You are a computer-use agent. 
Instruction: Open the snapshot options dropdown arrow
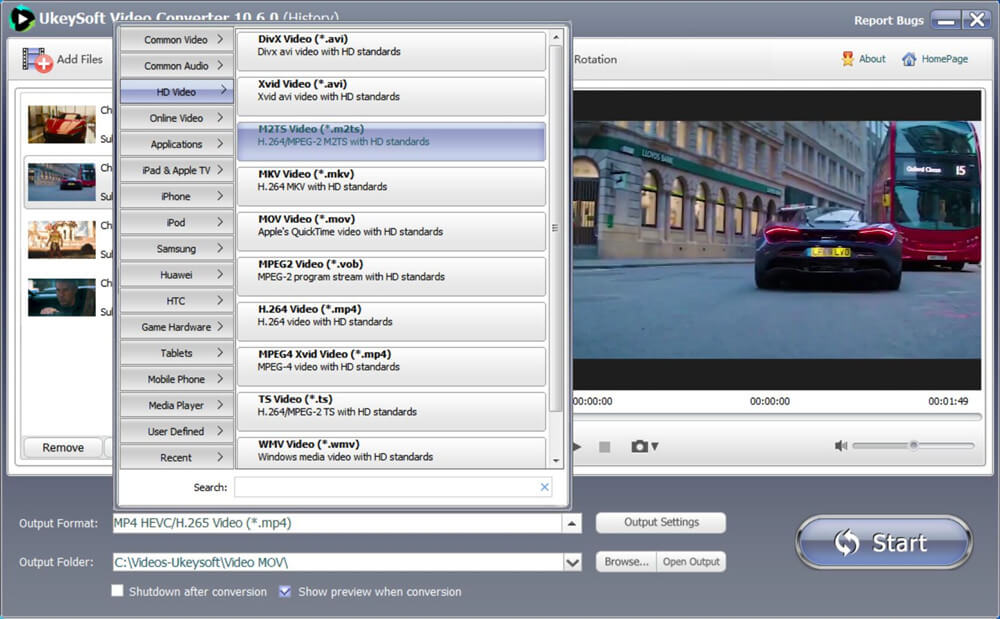point(654,446)
